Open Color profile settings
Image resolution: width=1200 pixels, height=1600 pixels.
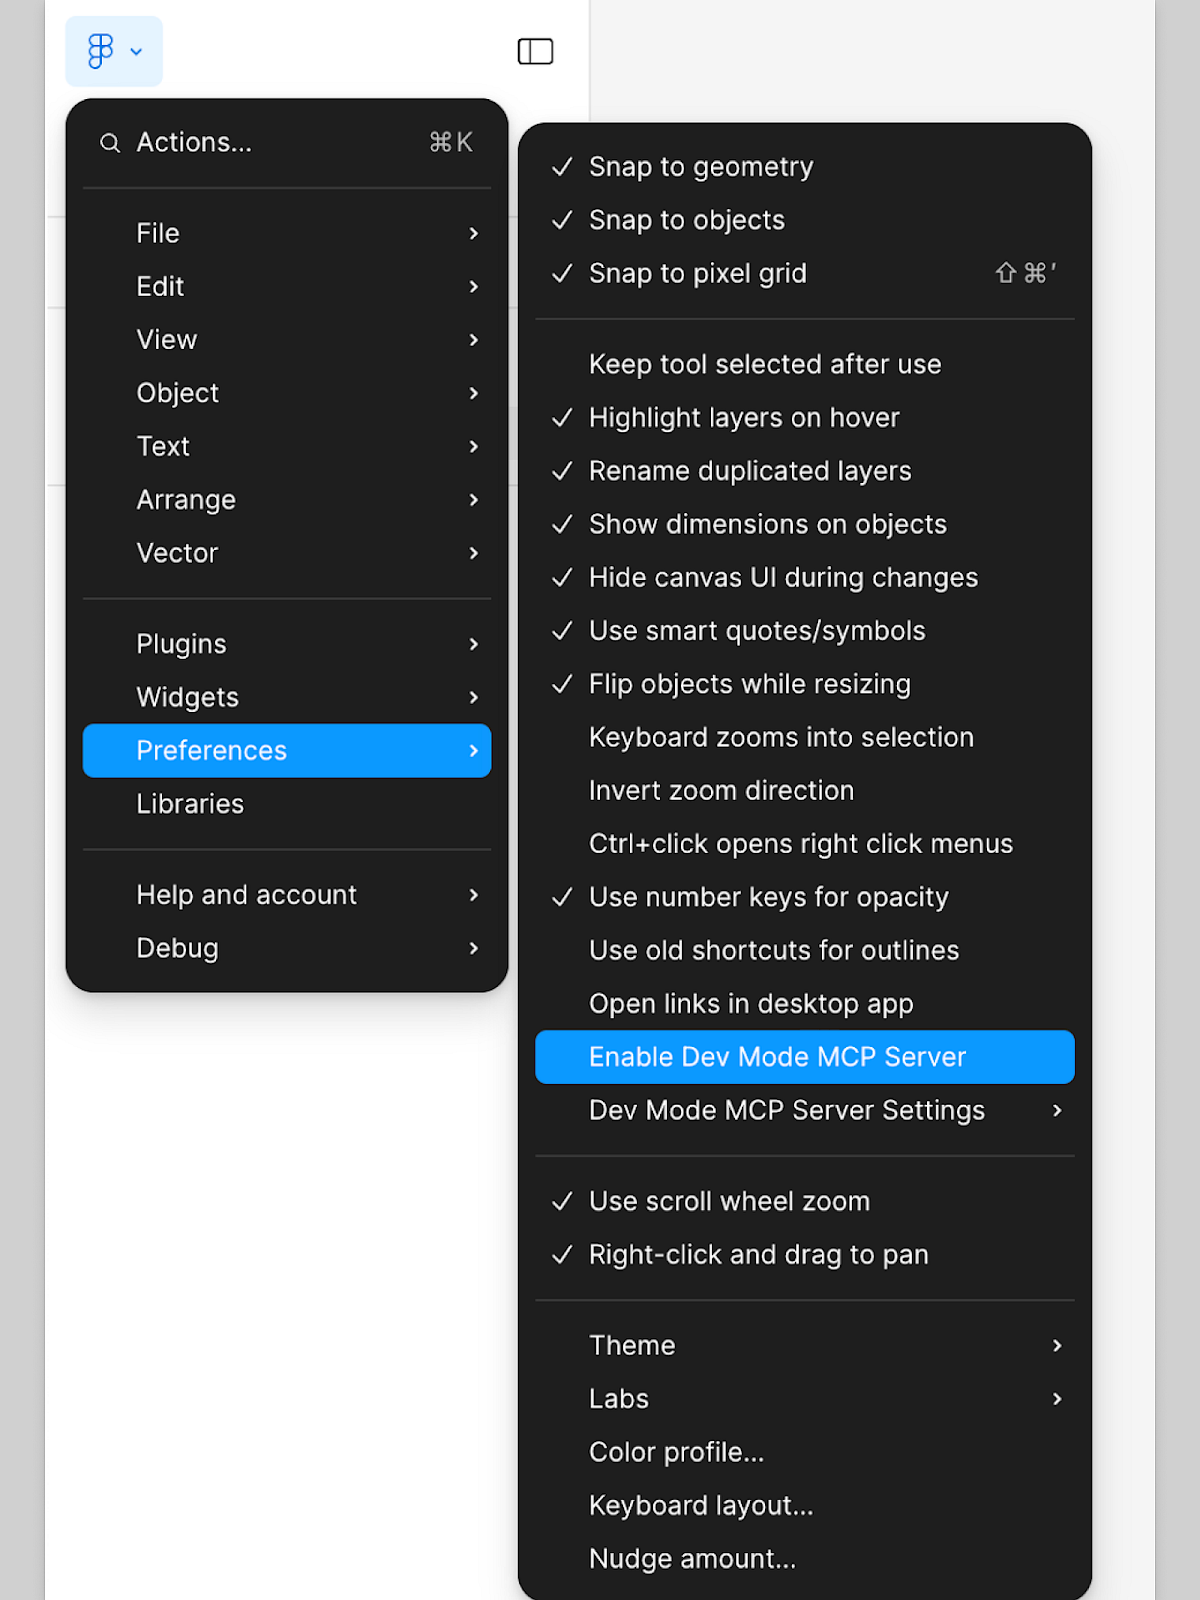pos(676,1452)
